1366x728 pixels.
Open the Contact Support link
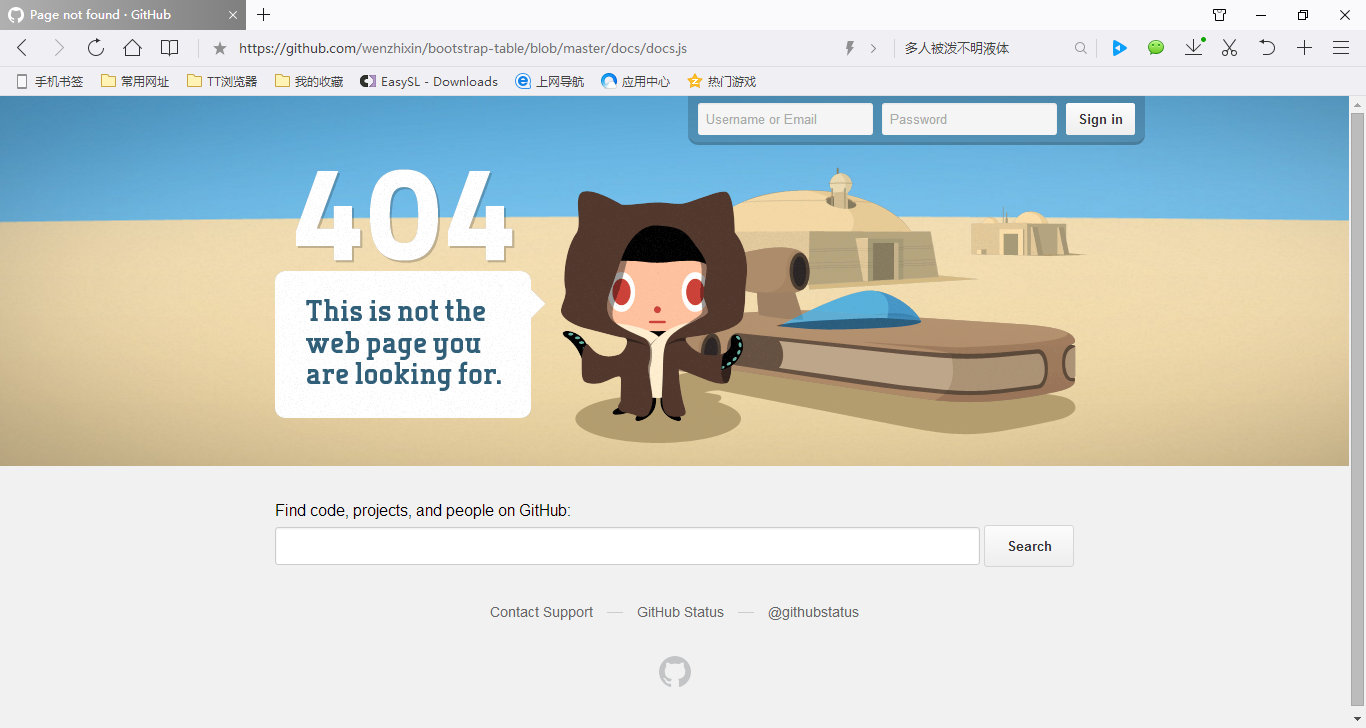tap(541, 612)
